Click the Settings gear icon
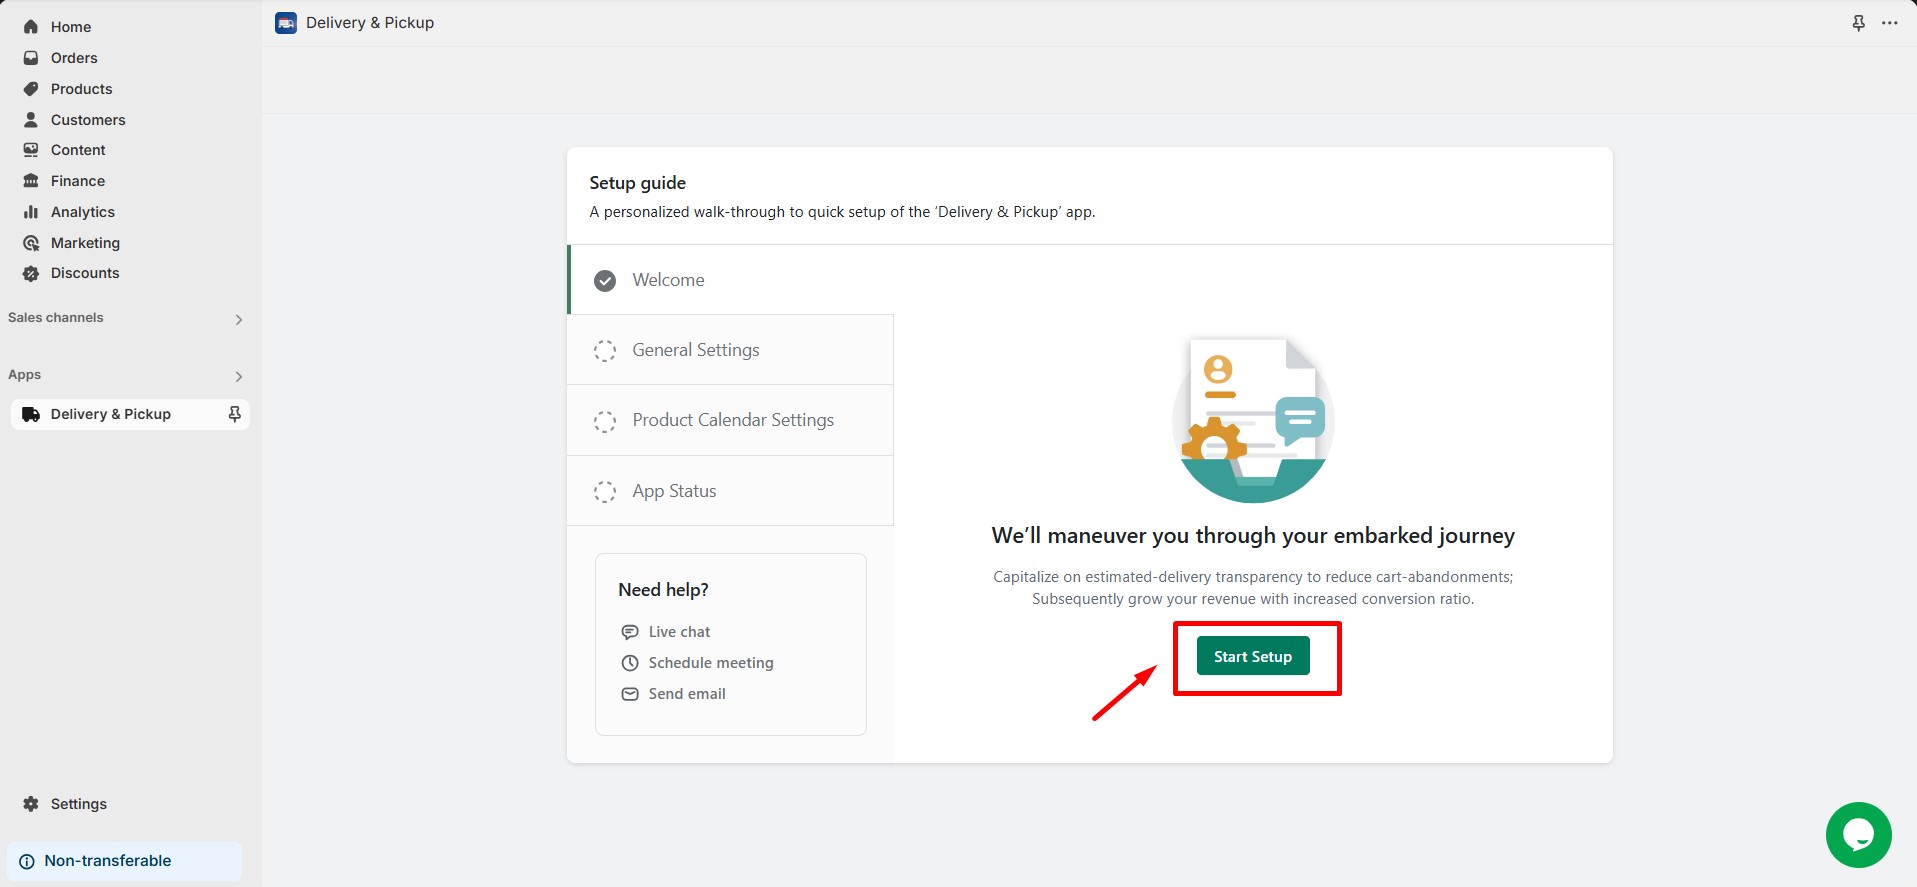This screenshot has width=1917, height=887. pos(31,804)
